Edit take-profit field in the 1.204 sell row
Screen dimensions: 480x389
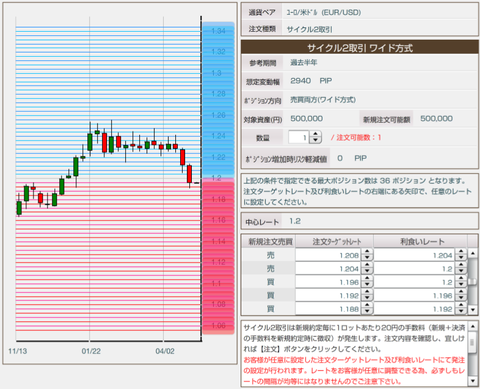(414, 269)
